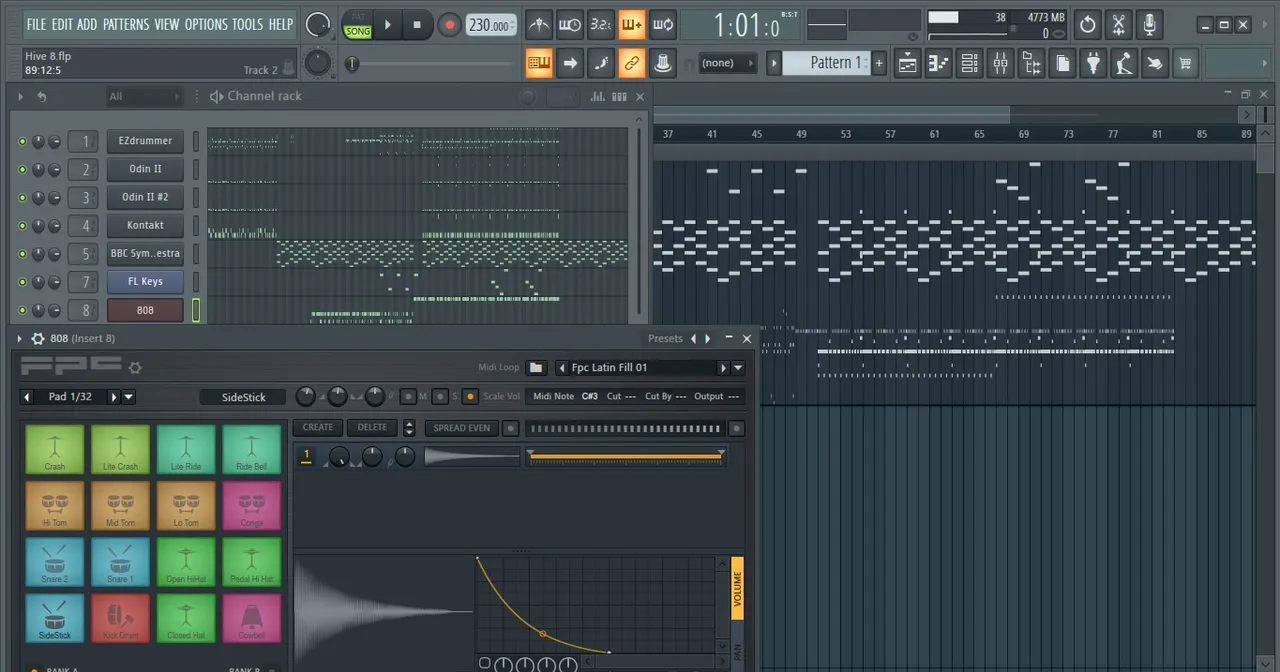Select the BBC Sym..estra channel button

tap(145, 254)
